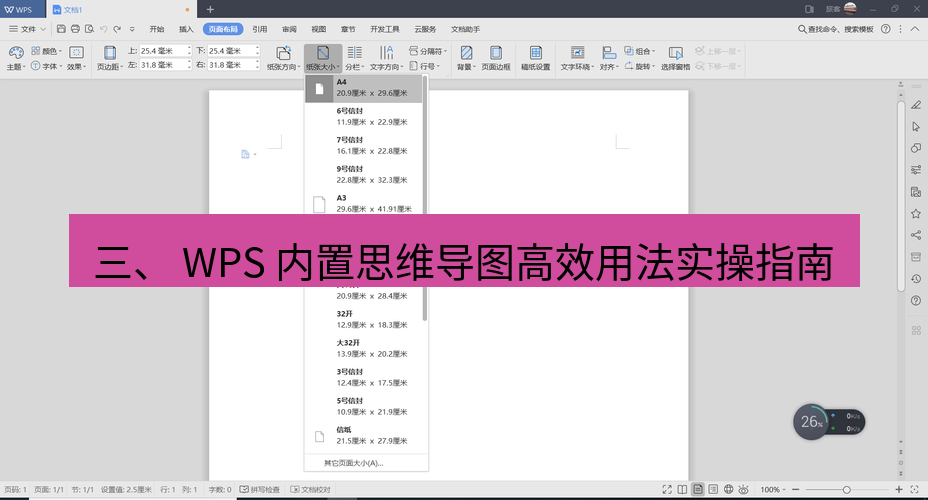928x500 pixels.
Task: Switch to outline view icon in status bar
Action: click(713, 489)
